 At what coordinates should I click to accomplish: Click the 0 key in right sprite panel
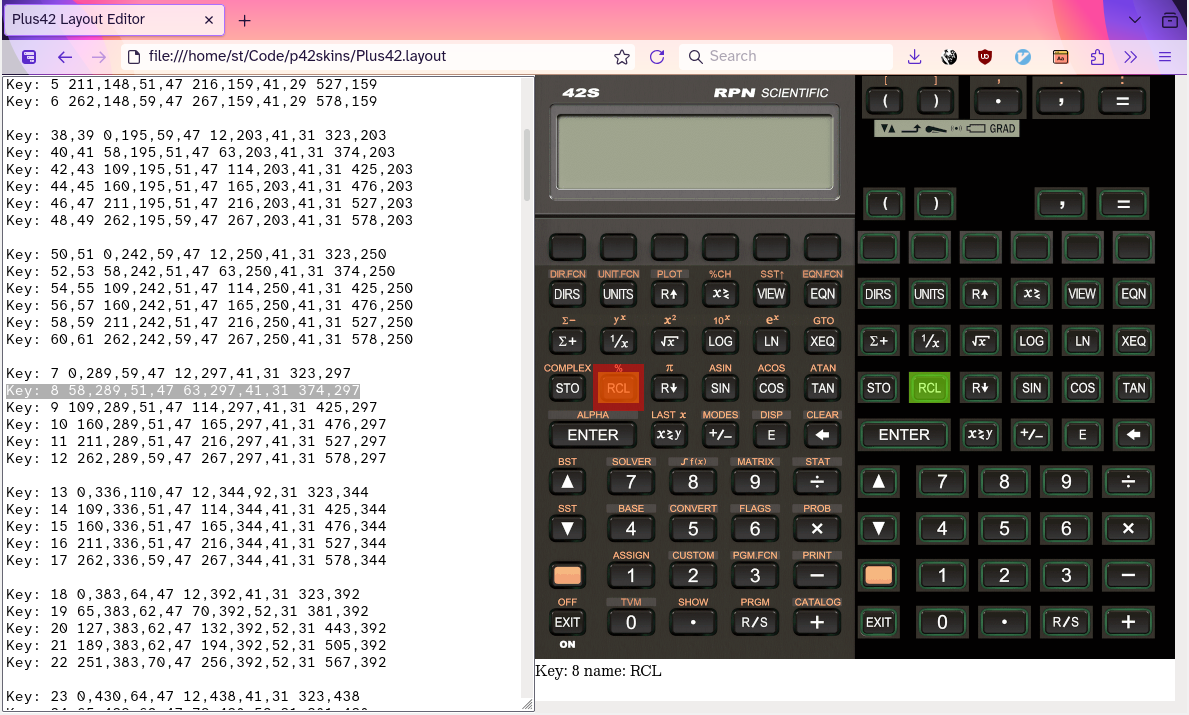942,622
